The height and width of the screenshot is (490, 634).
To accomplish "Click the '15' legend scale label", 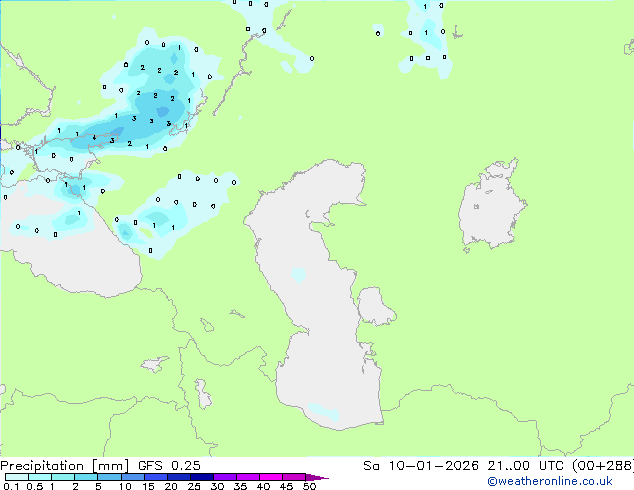I will click(148, 486).
